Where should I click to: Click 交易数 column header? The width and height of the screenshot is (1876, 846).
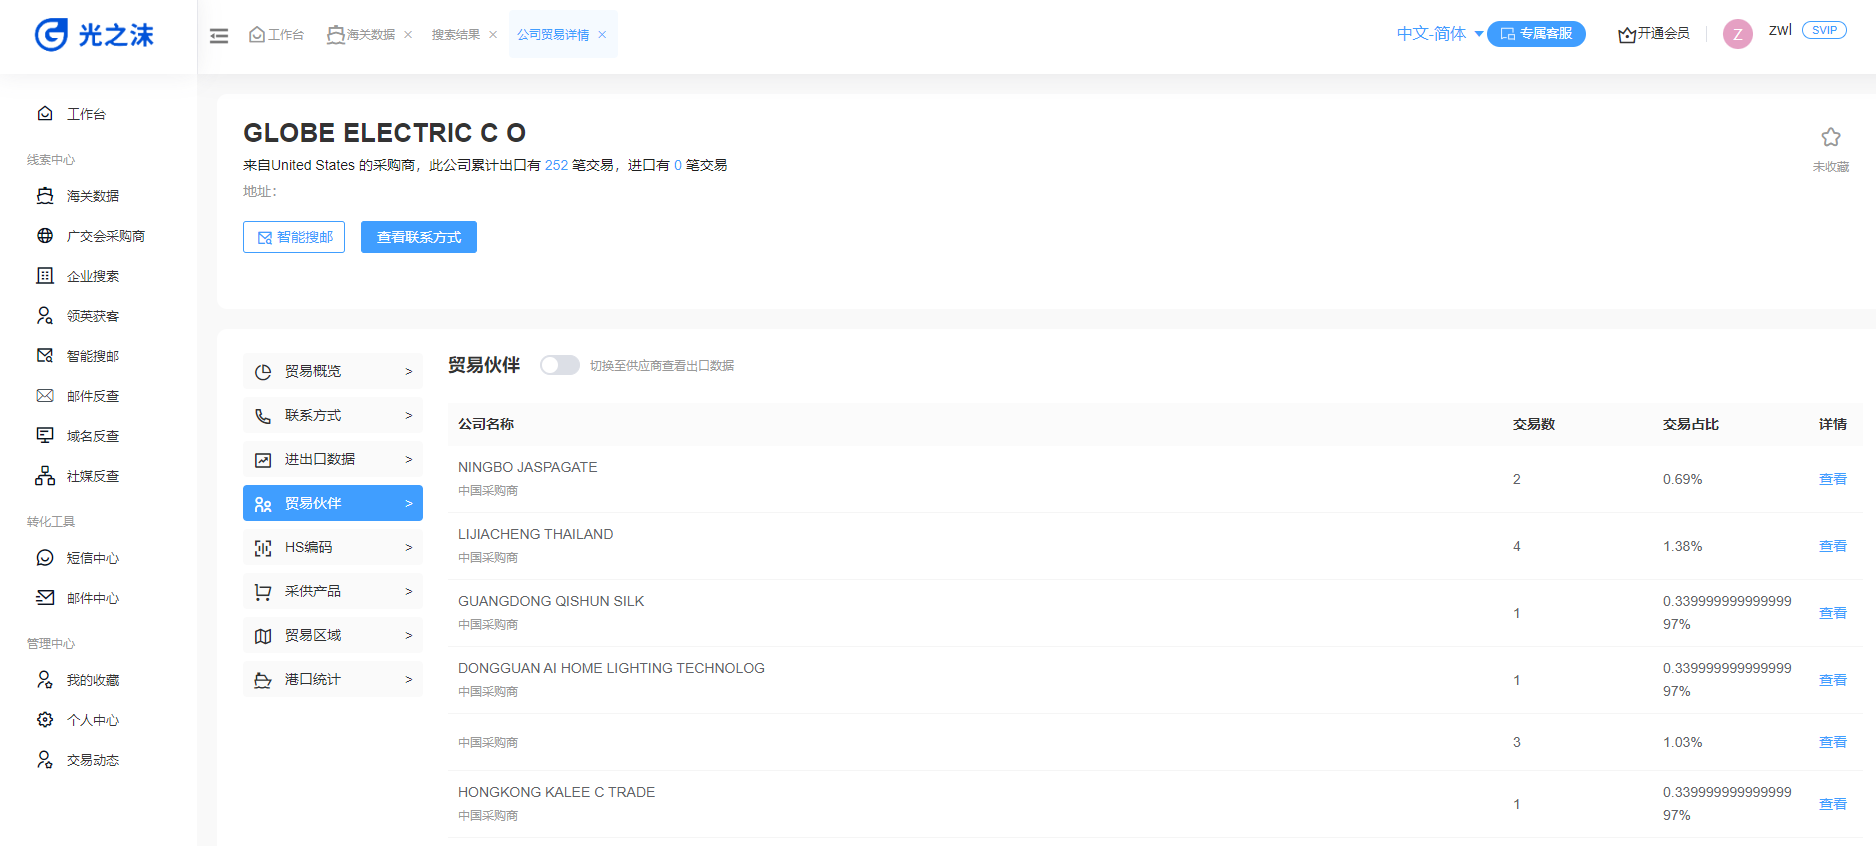click(x=1533, y=424)
